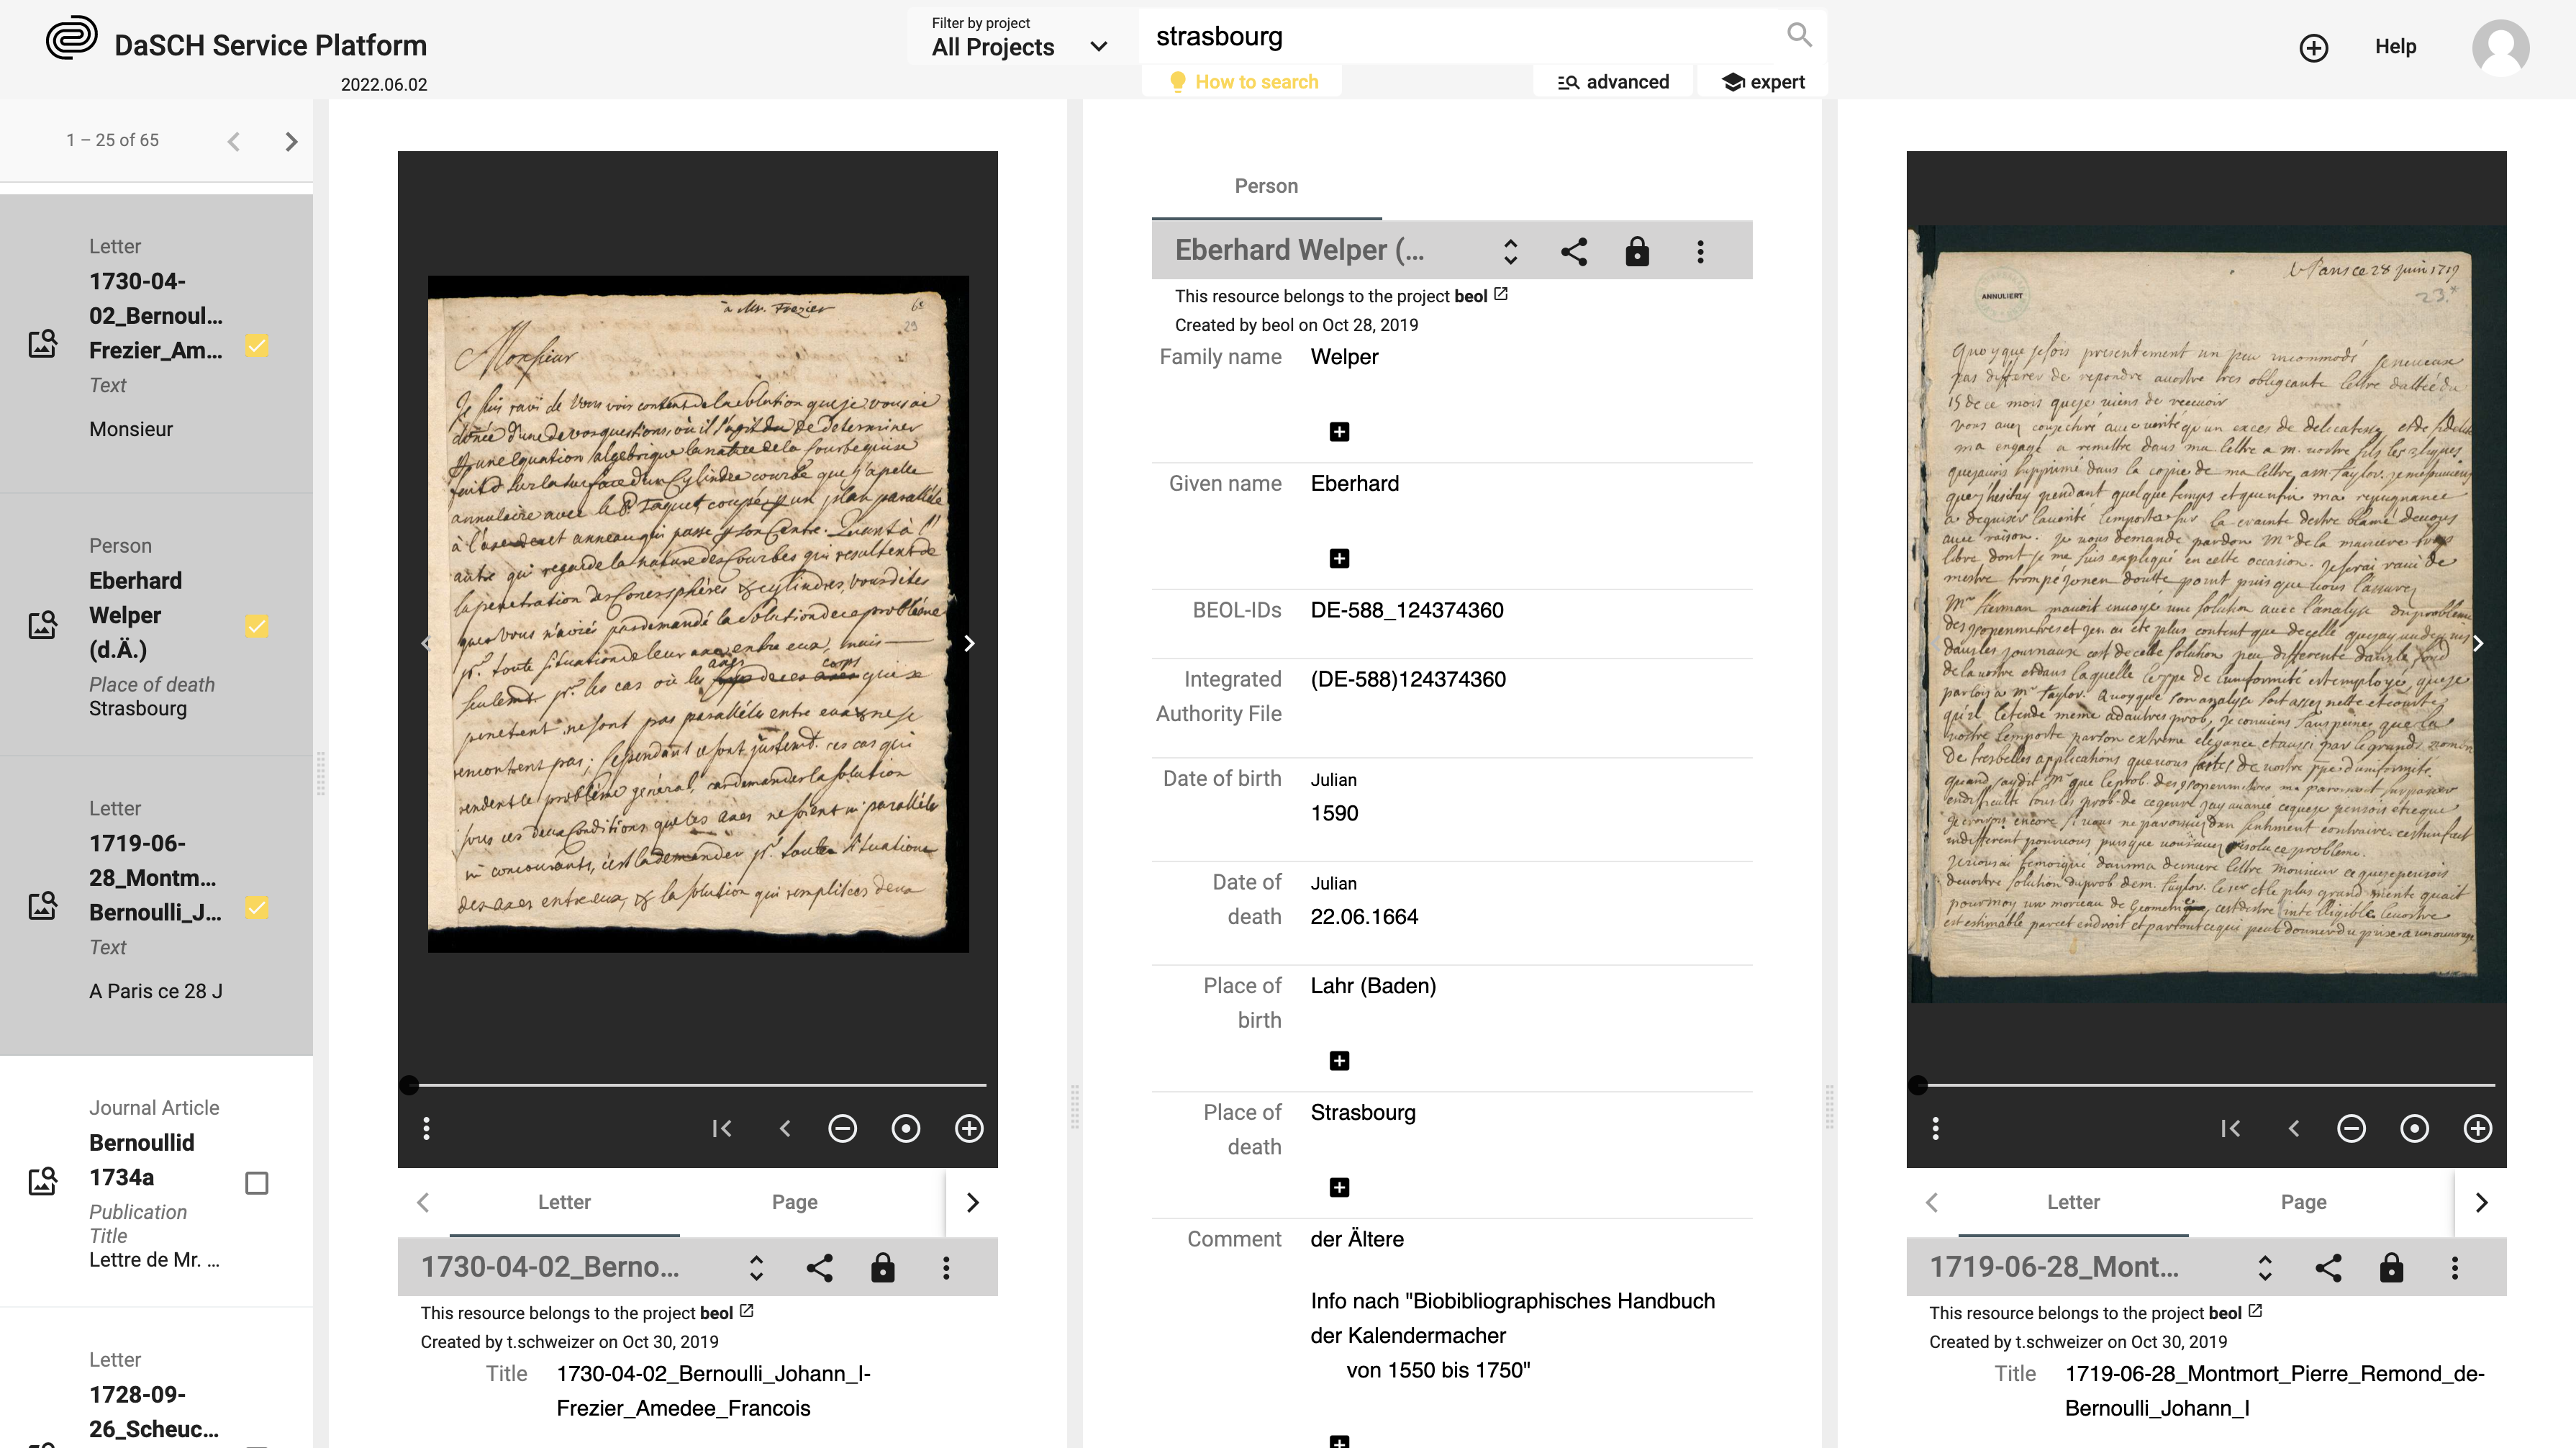Reset zoom in the right letter viewer
2576x1448 pixels.
tap(2414, 1129)
